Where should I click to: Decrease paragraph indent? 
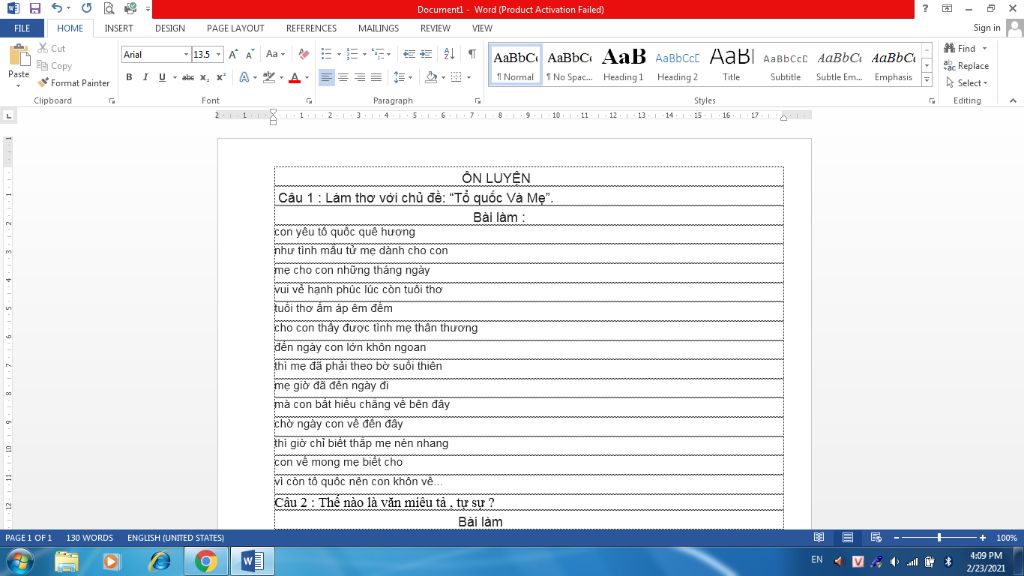409,55
